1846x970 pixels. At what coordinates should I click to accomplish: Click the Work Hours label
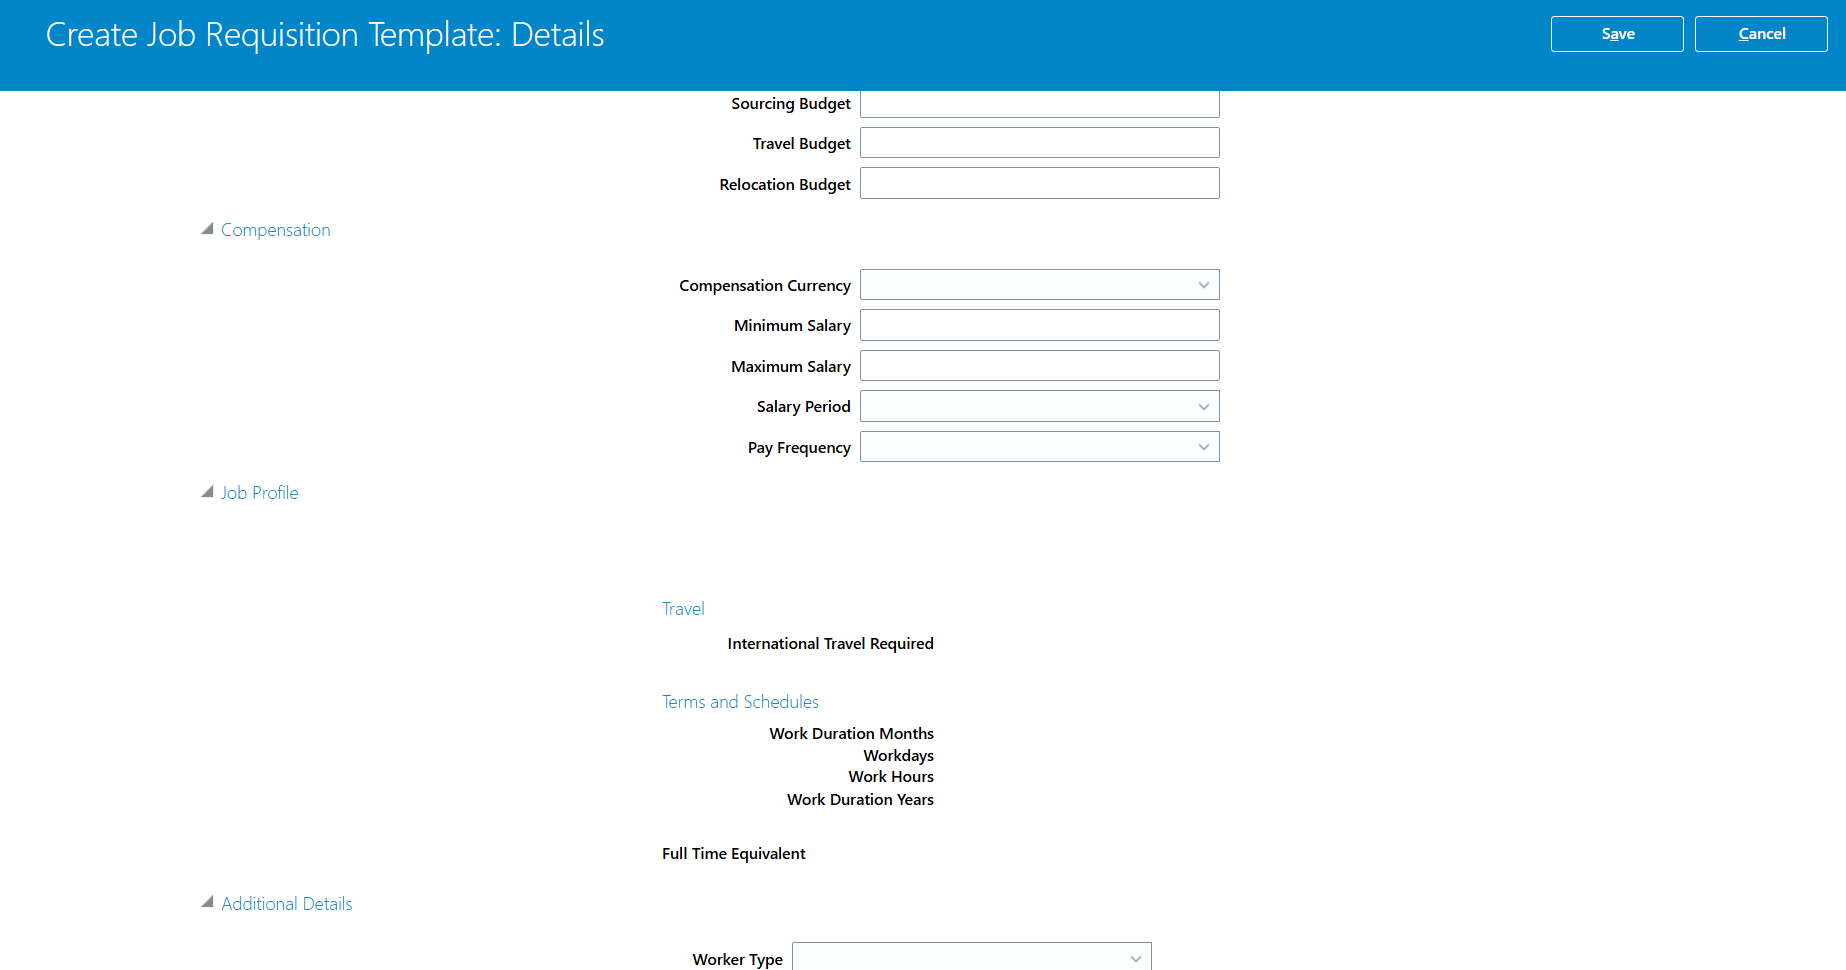891,777
